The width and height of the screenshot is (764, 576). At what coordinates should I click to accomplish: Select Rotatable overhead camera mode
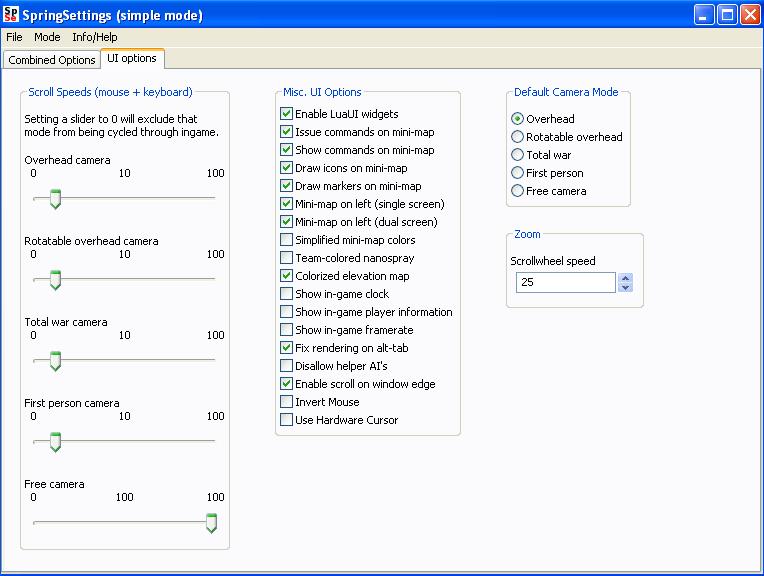(517, 137)
